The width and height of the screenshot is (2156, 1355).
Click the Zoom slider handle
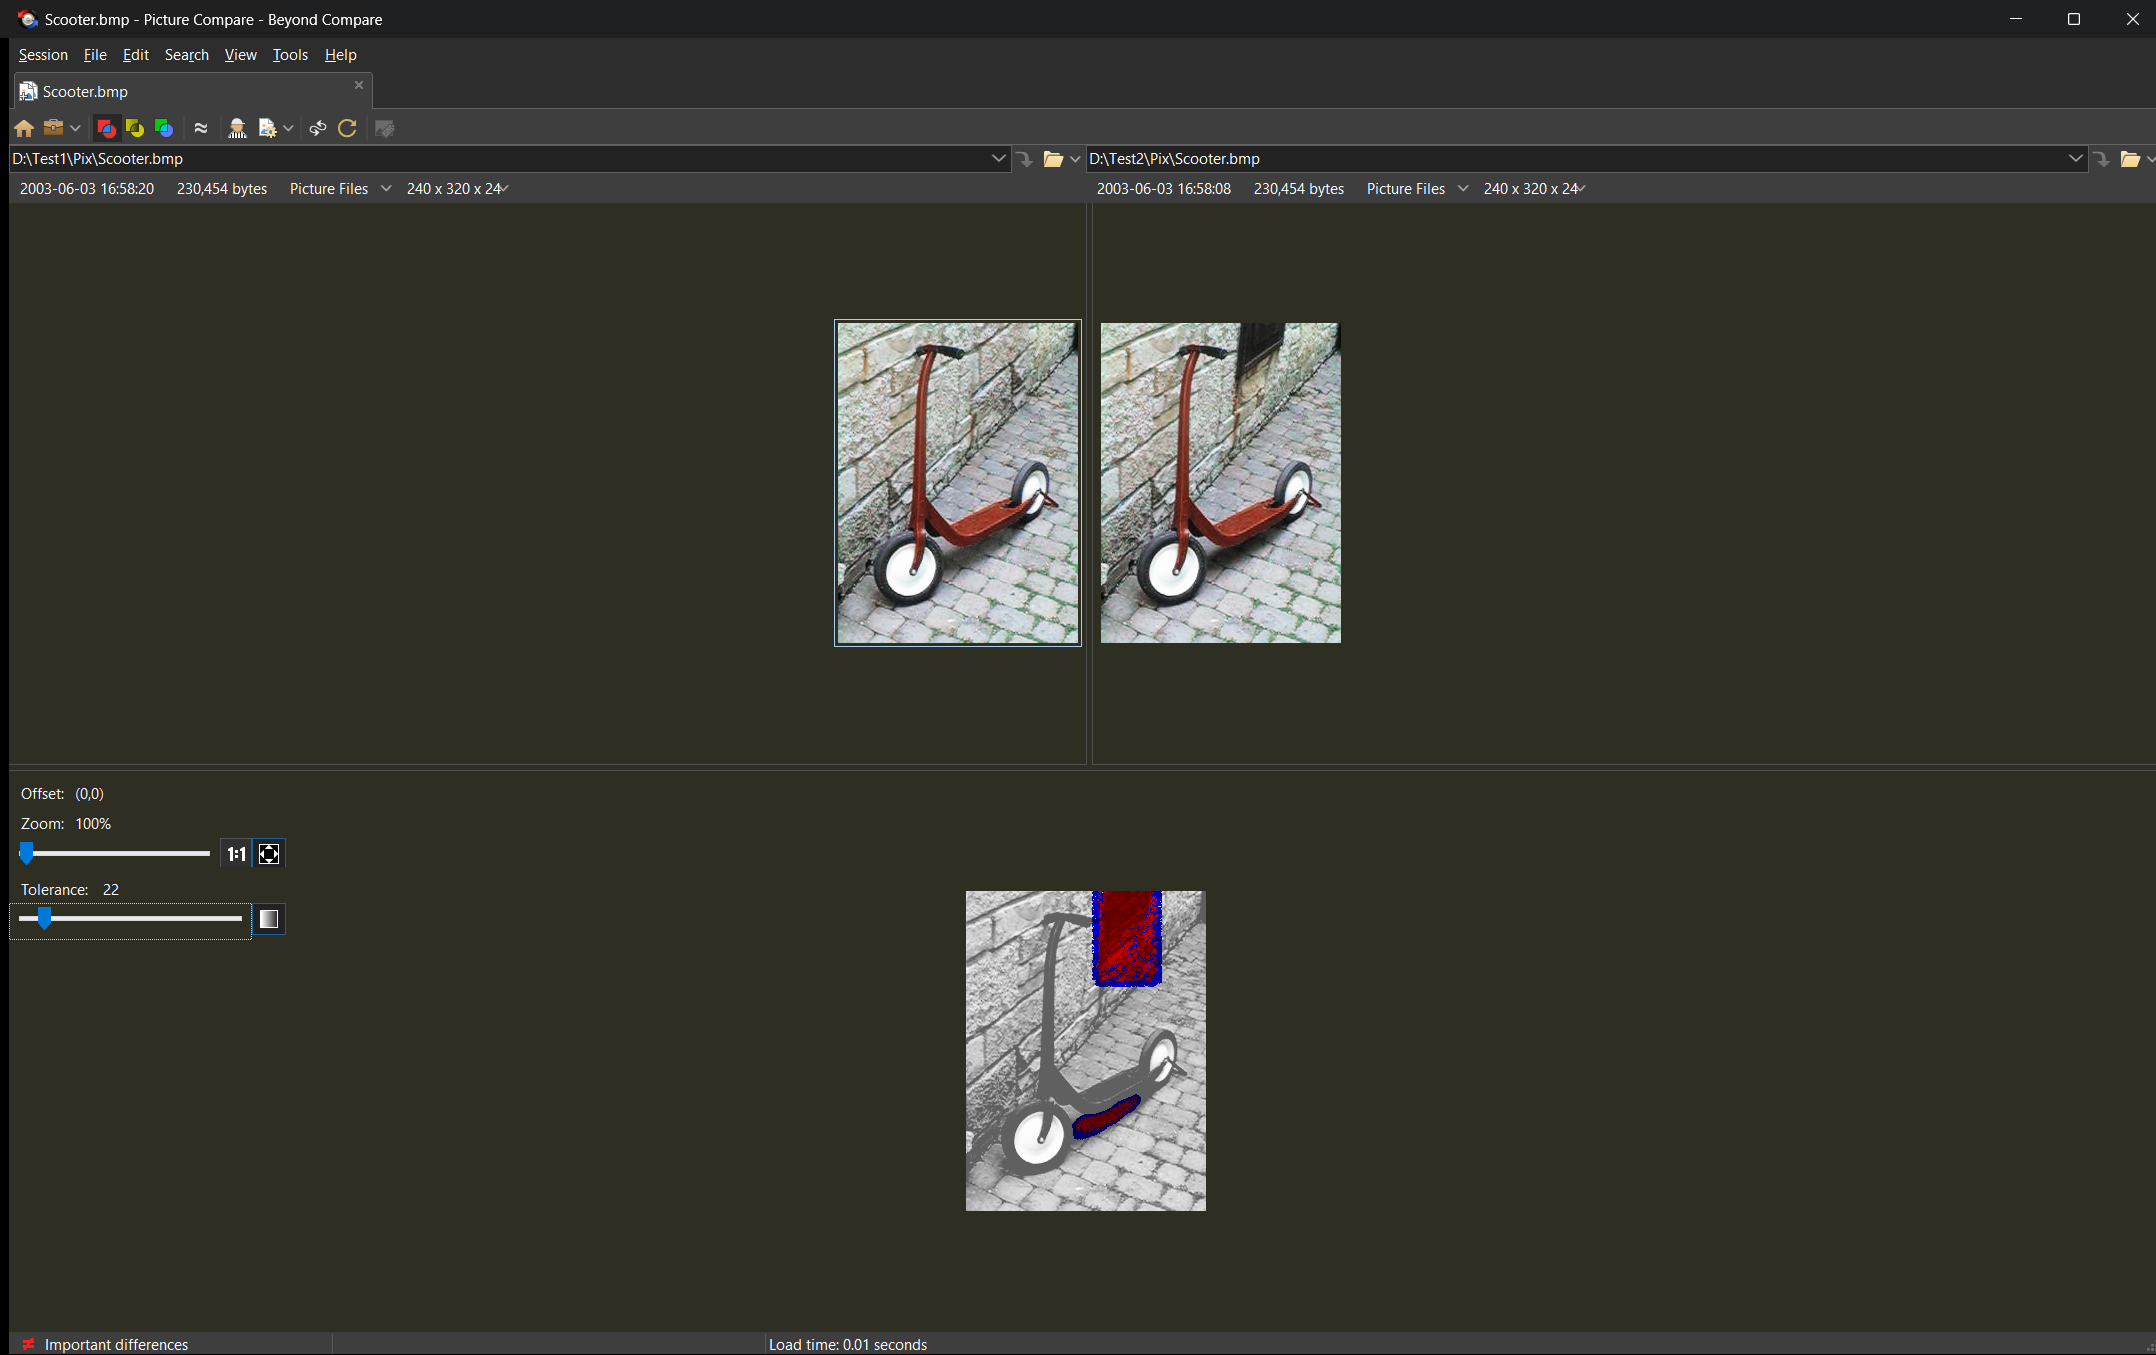tap(27, 853)
